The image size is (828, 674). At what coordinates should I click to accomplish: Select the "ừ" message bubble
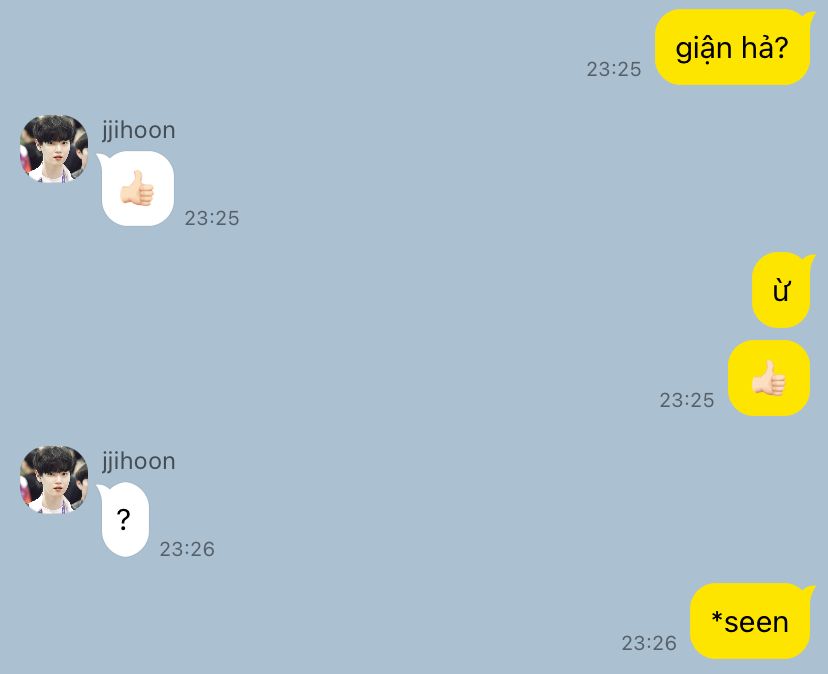point(781,290)
